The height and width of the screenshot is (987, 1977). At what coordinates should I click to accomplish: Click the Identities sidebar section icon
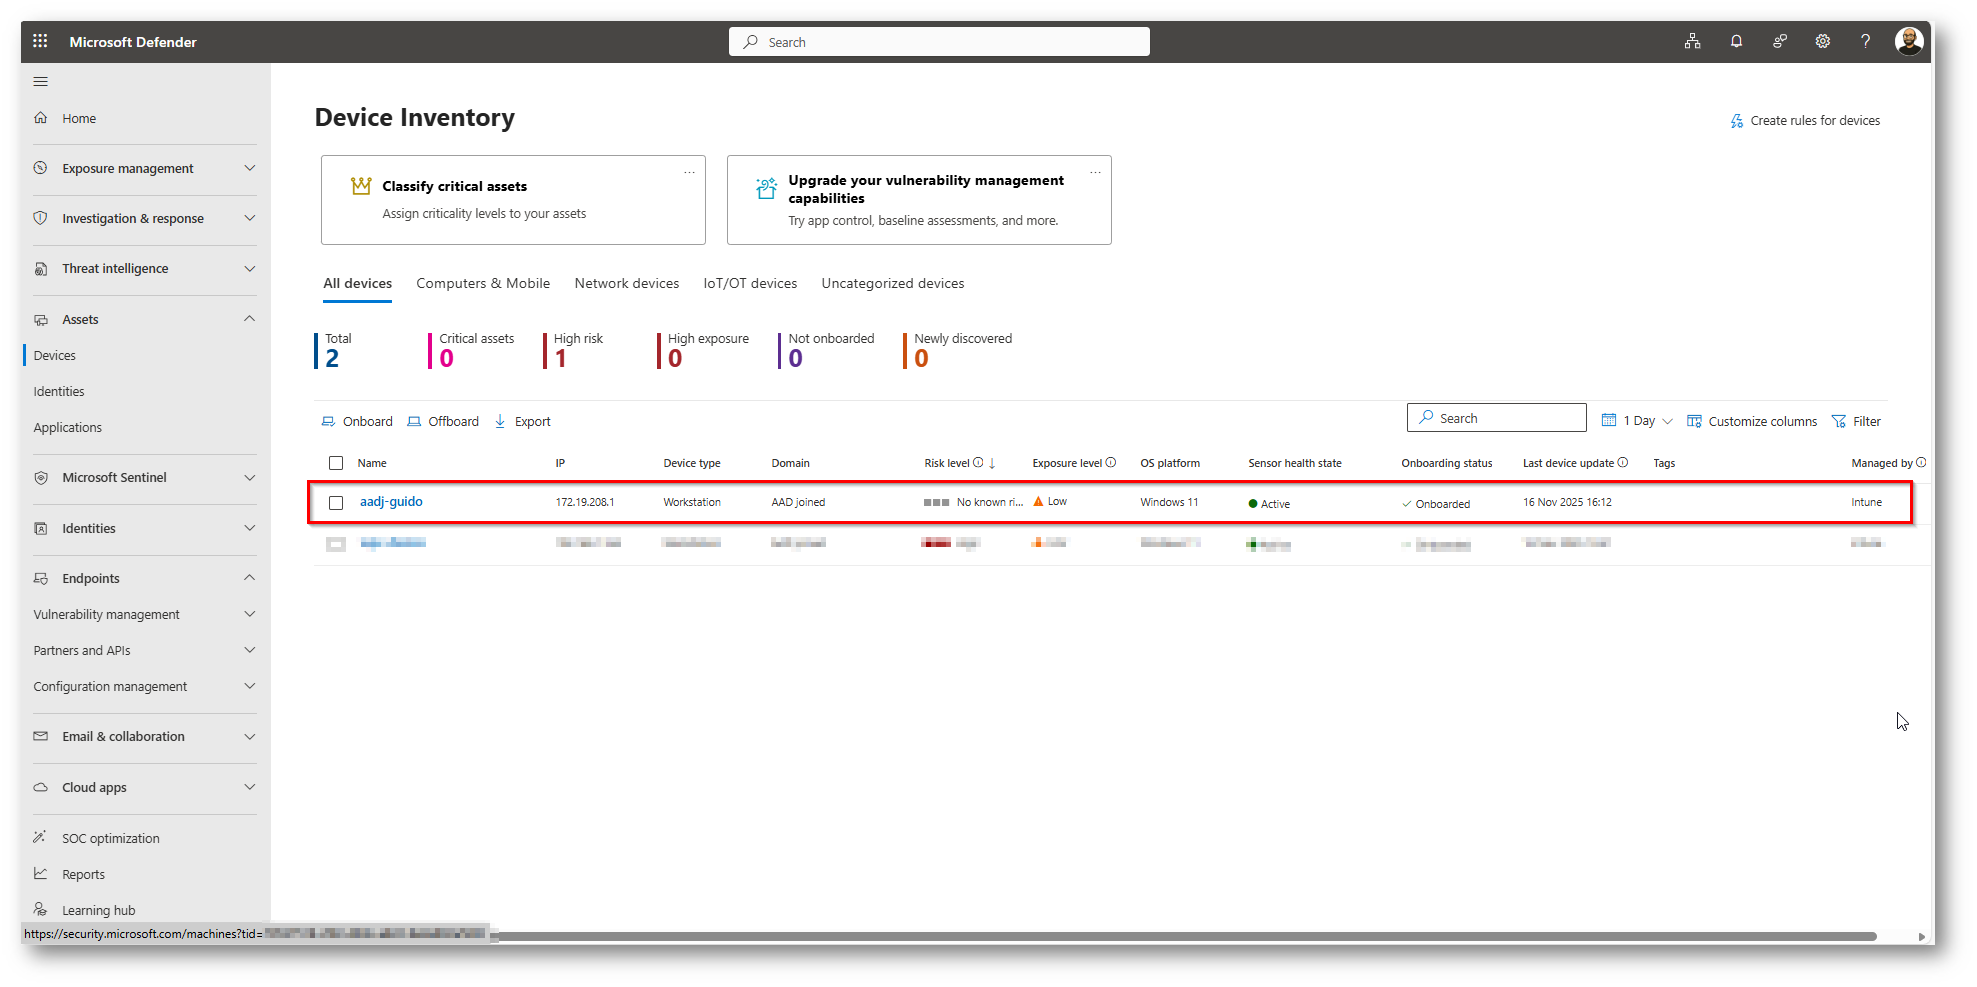pyautogui.click(x=41, y=529)
